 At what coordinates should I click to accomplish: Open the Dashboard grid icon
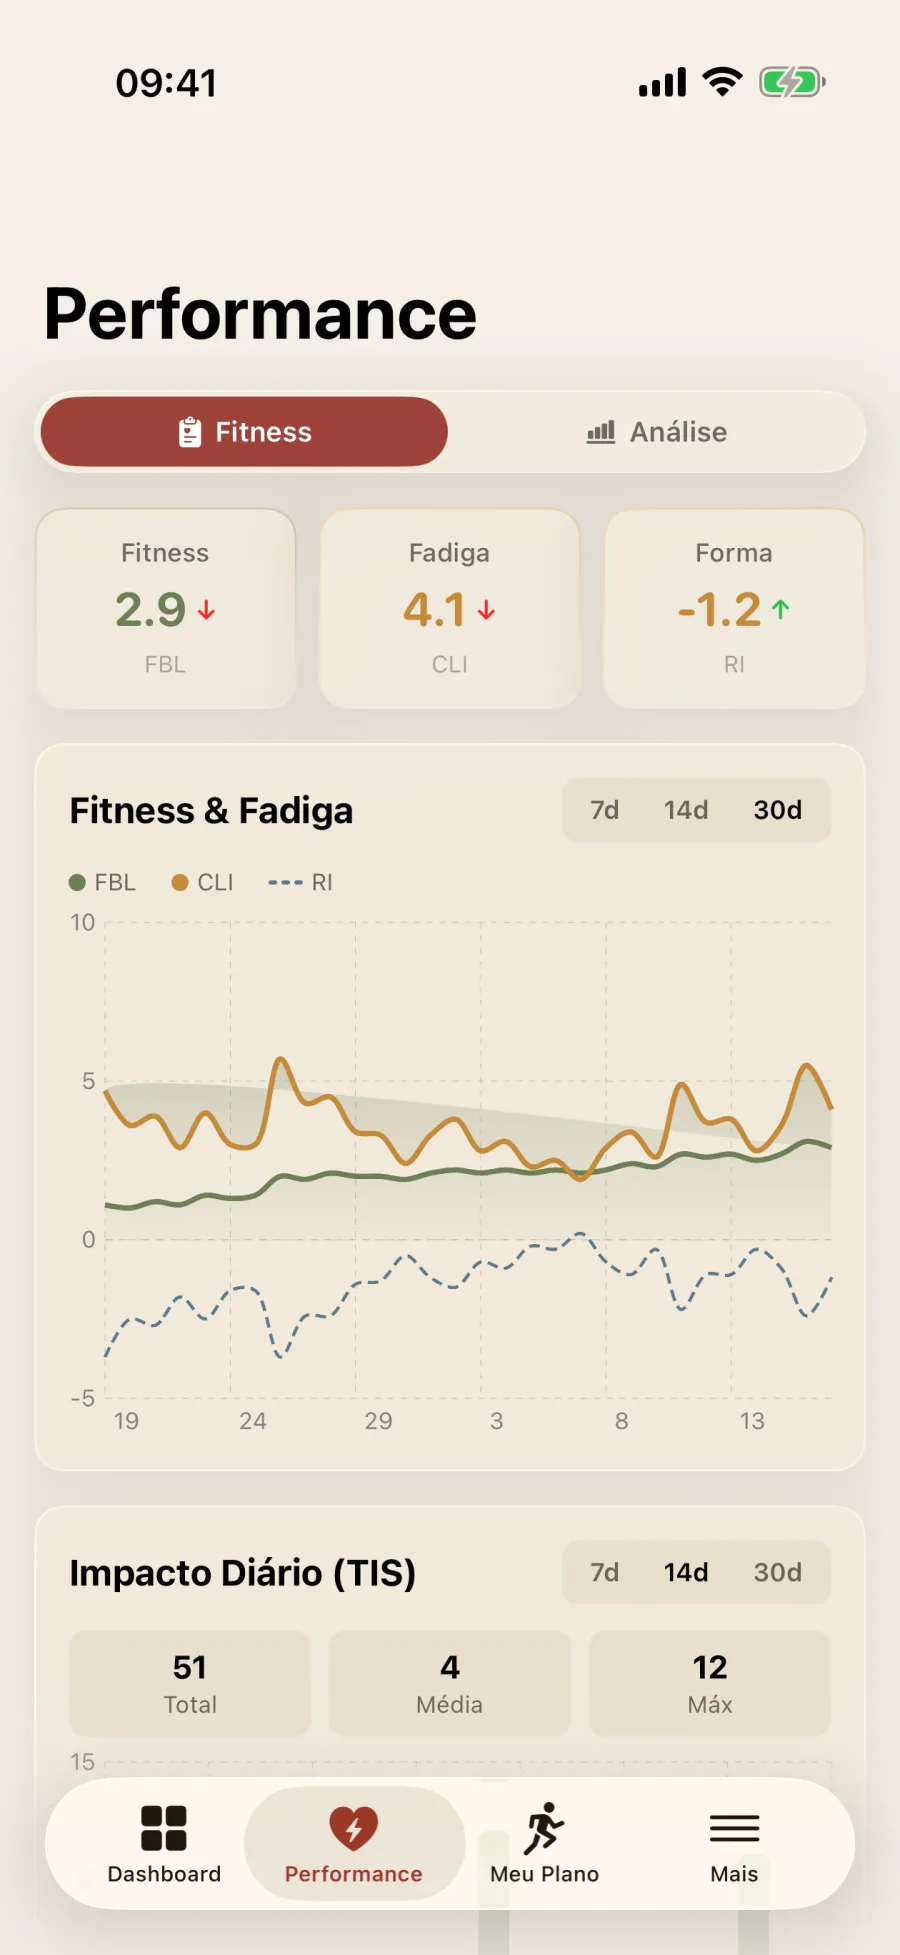(x=164, y=1828)
